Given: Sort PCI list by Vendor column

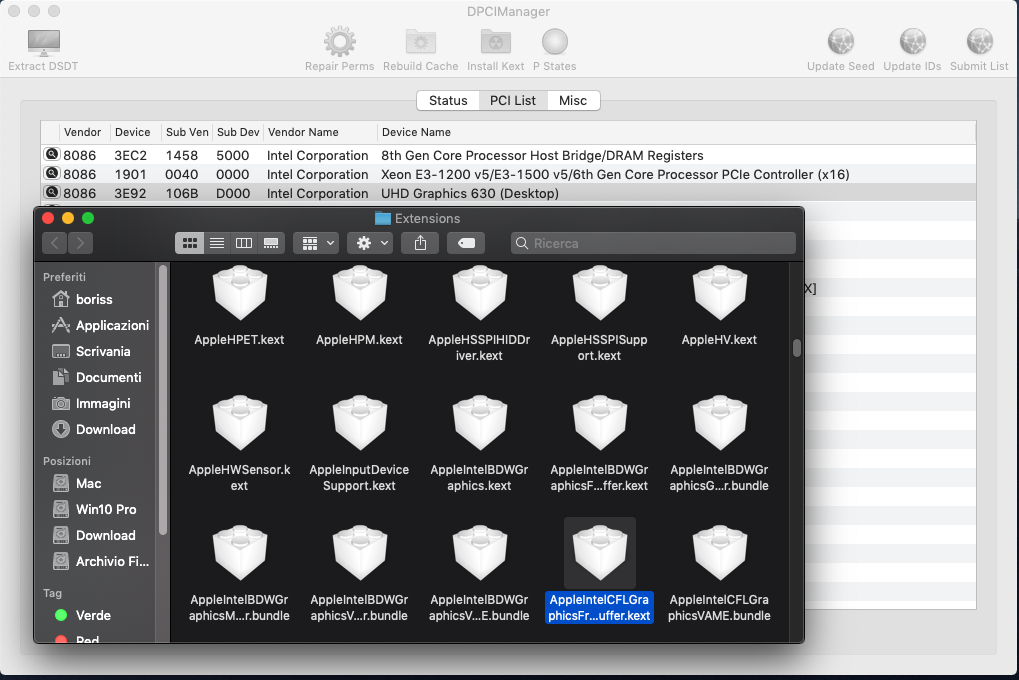Looking at the screenshot, I should pyautogui.click(x=84, y=132).
